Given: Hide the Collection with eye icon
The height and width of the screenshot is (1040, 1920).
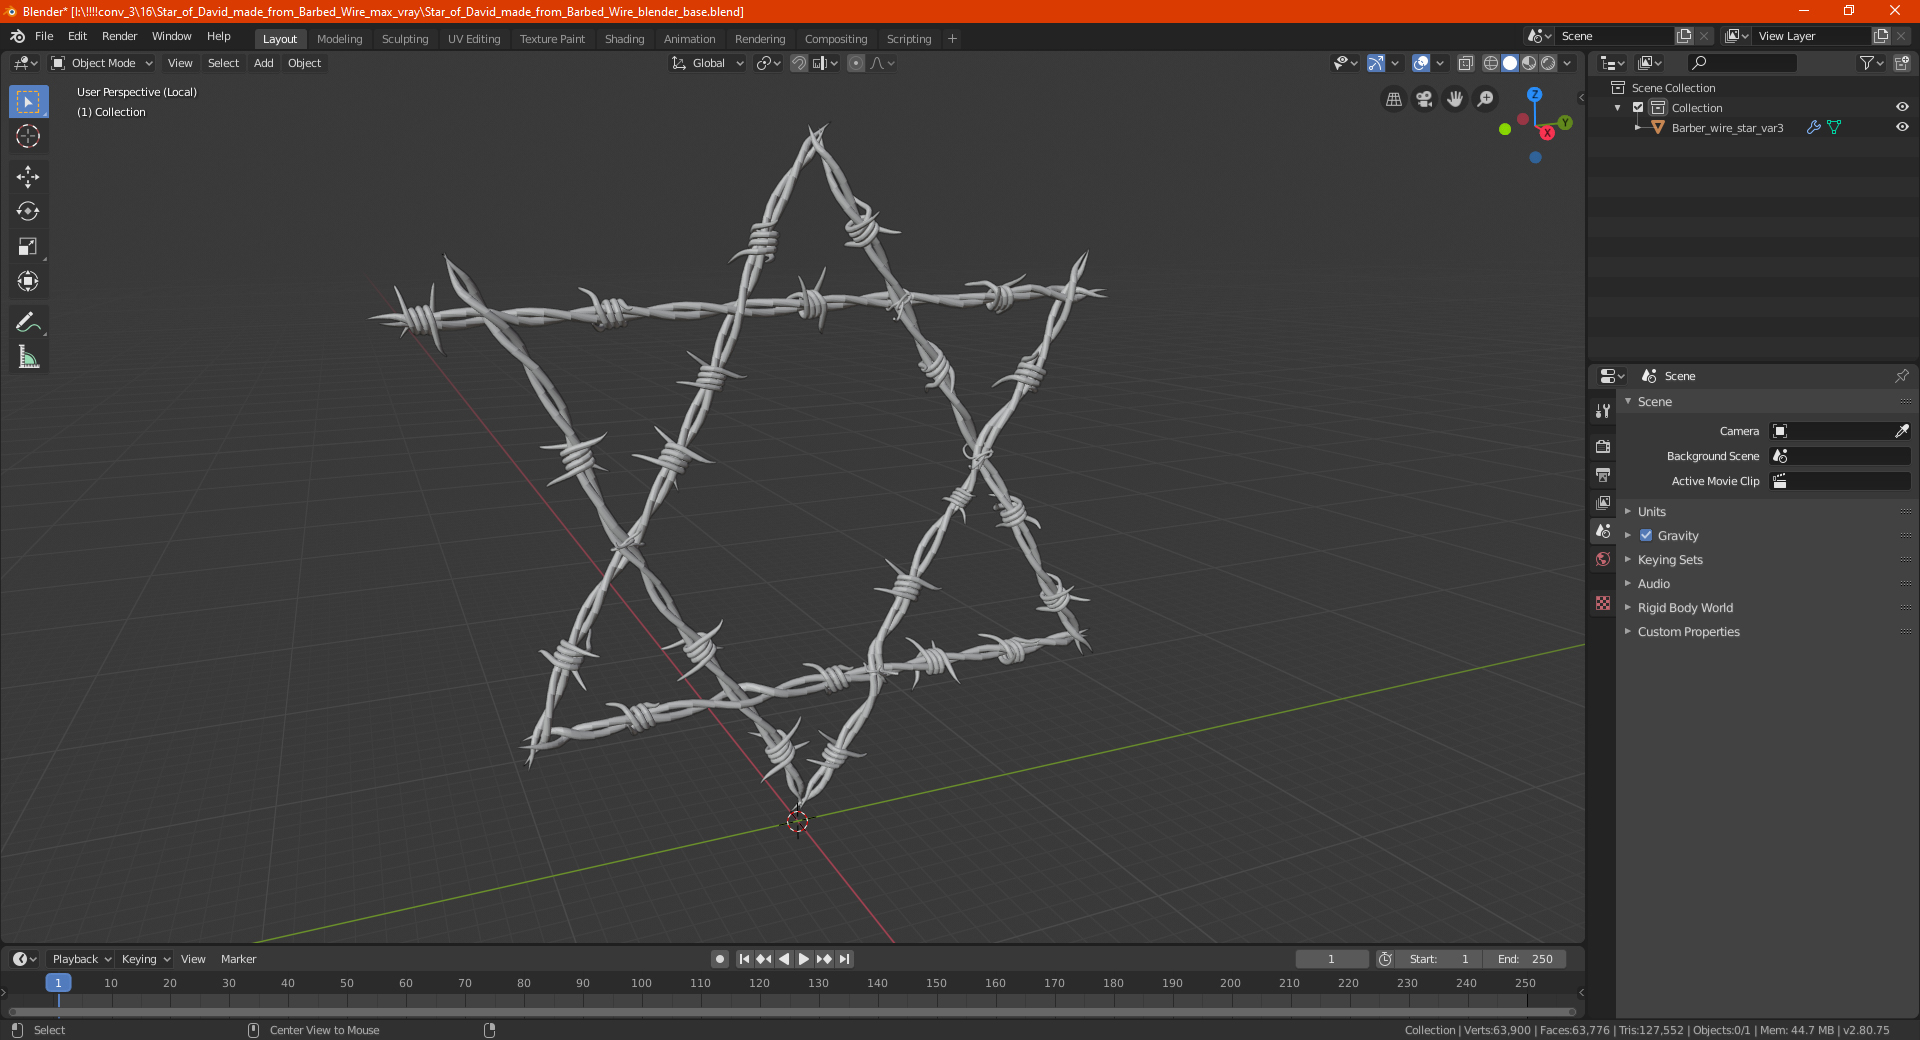Looking at the screenshot, I should pos(1902,107).
